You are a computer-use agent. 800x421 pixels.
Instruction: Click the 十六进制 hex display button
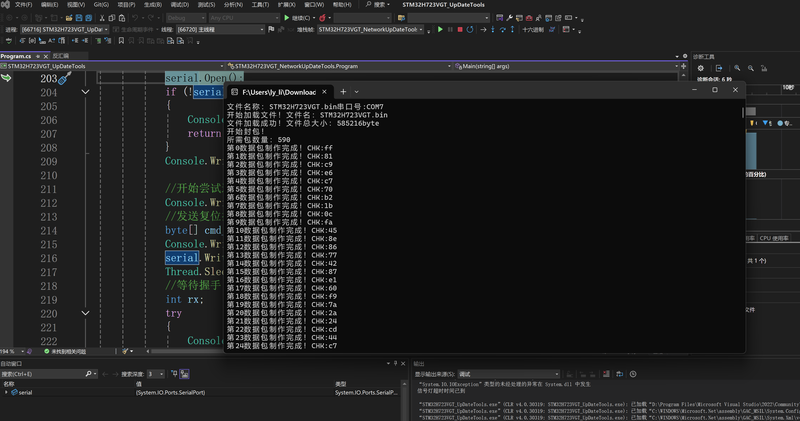click(x=535, y=29)
